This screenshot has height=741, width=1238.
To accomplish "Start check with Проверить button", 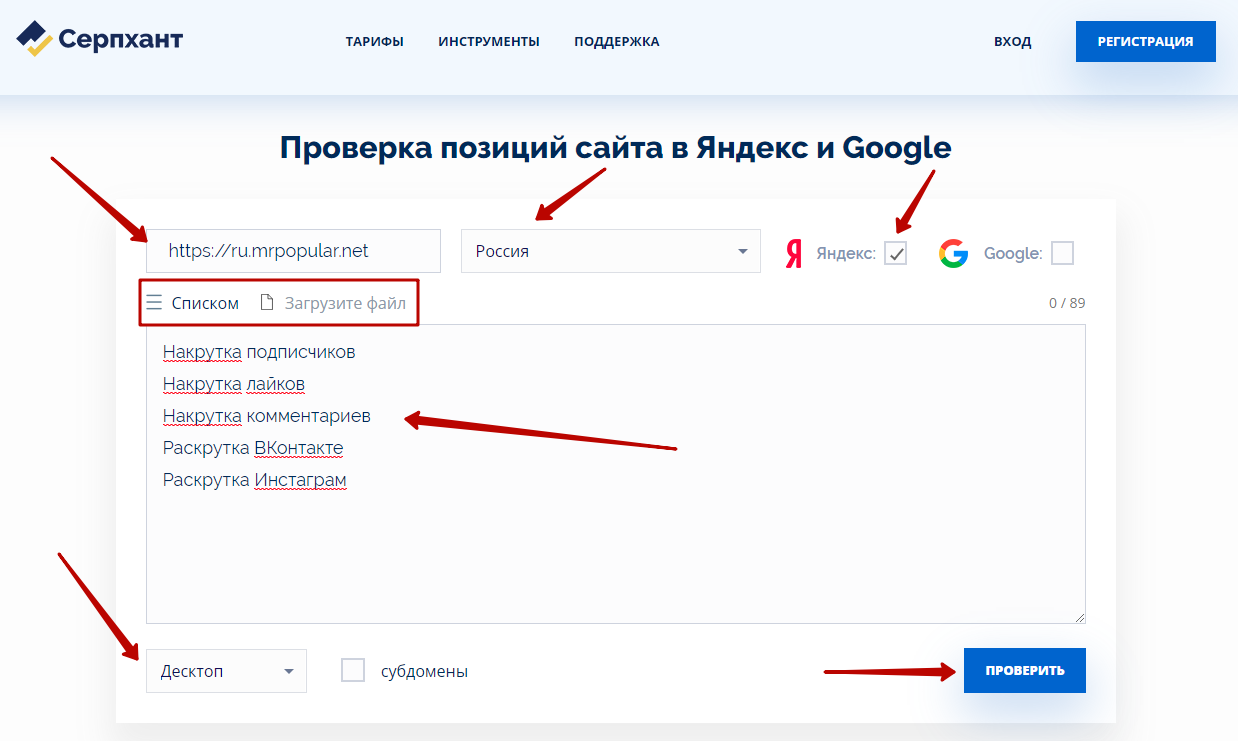I will click(x=1025, y=670).
